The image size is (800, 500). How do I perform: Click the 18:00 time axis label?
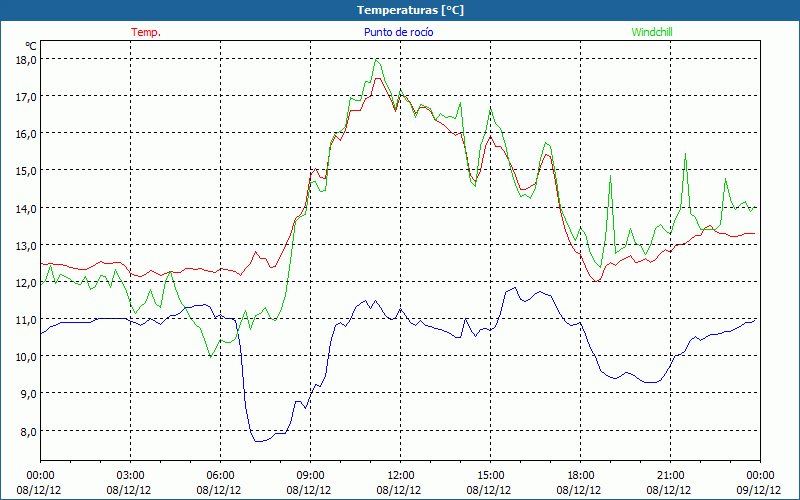[x=581, y=476]
